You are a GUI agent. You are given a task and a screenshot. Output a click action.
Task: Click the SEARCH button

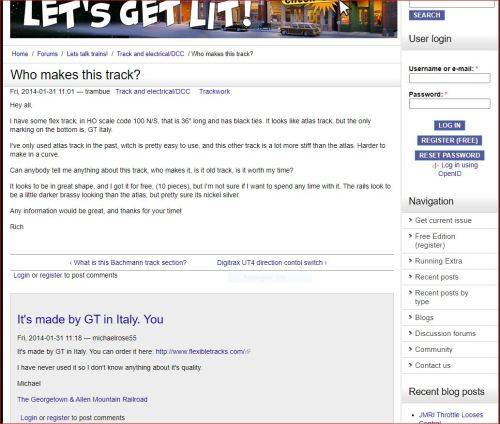click(x=427, y=15)
